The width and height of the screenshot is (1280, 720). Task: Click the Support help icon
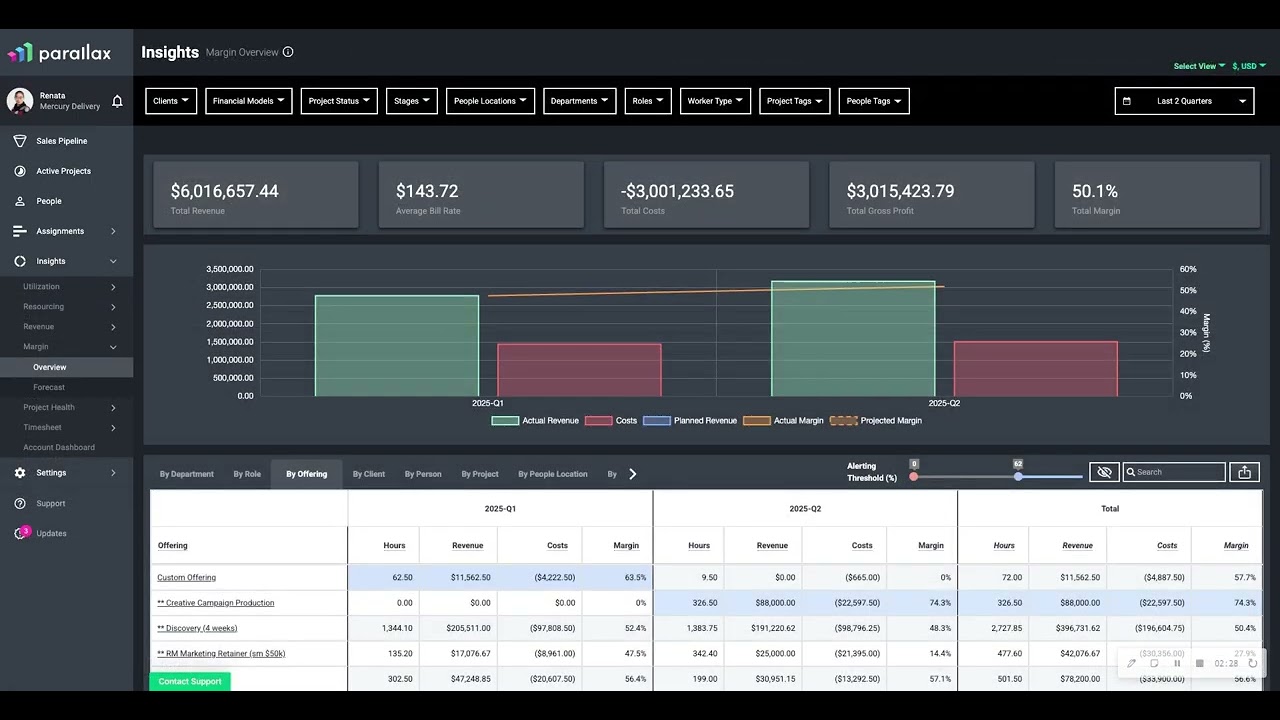coord(20,503)
